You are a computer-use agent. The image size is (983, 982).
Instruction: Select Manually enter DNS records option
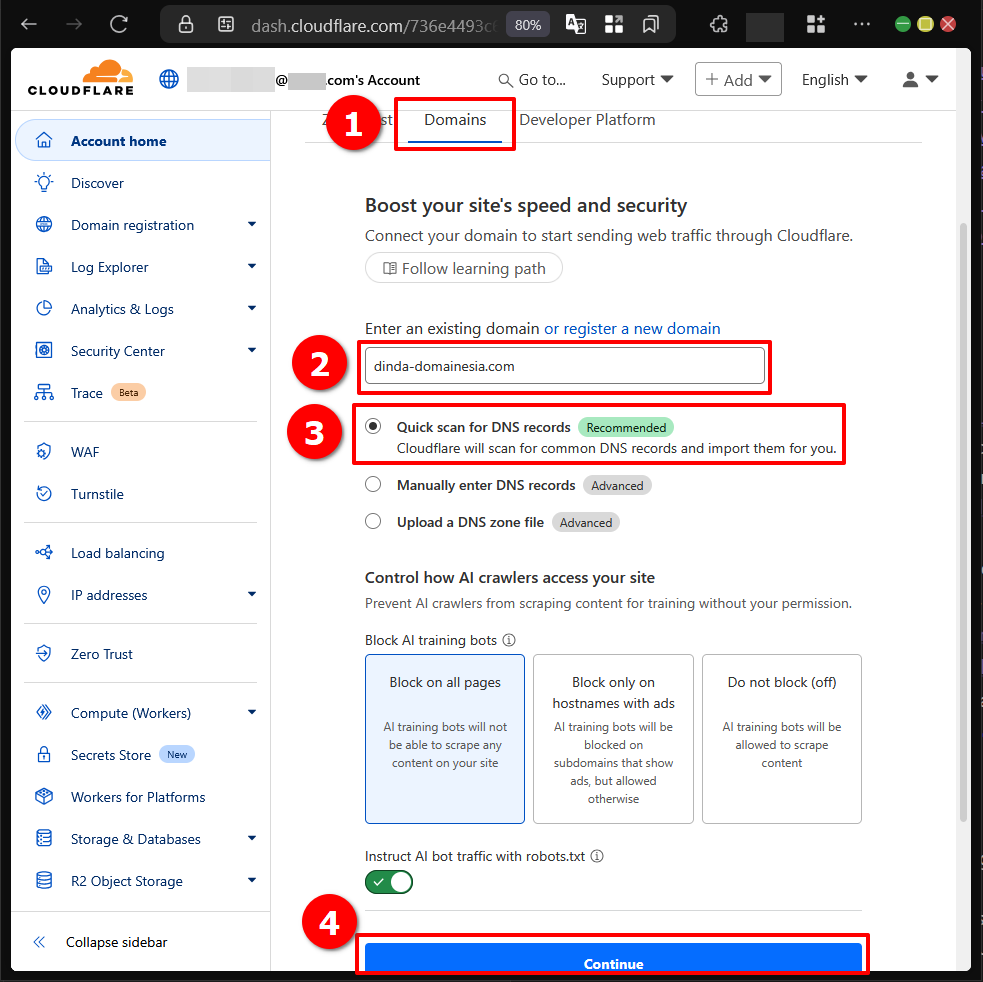(x=373, y=485)
